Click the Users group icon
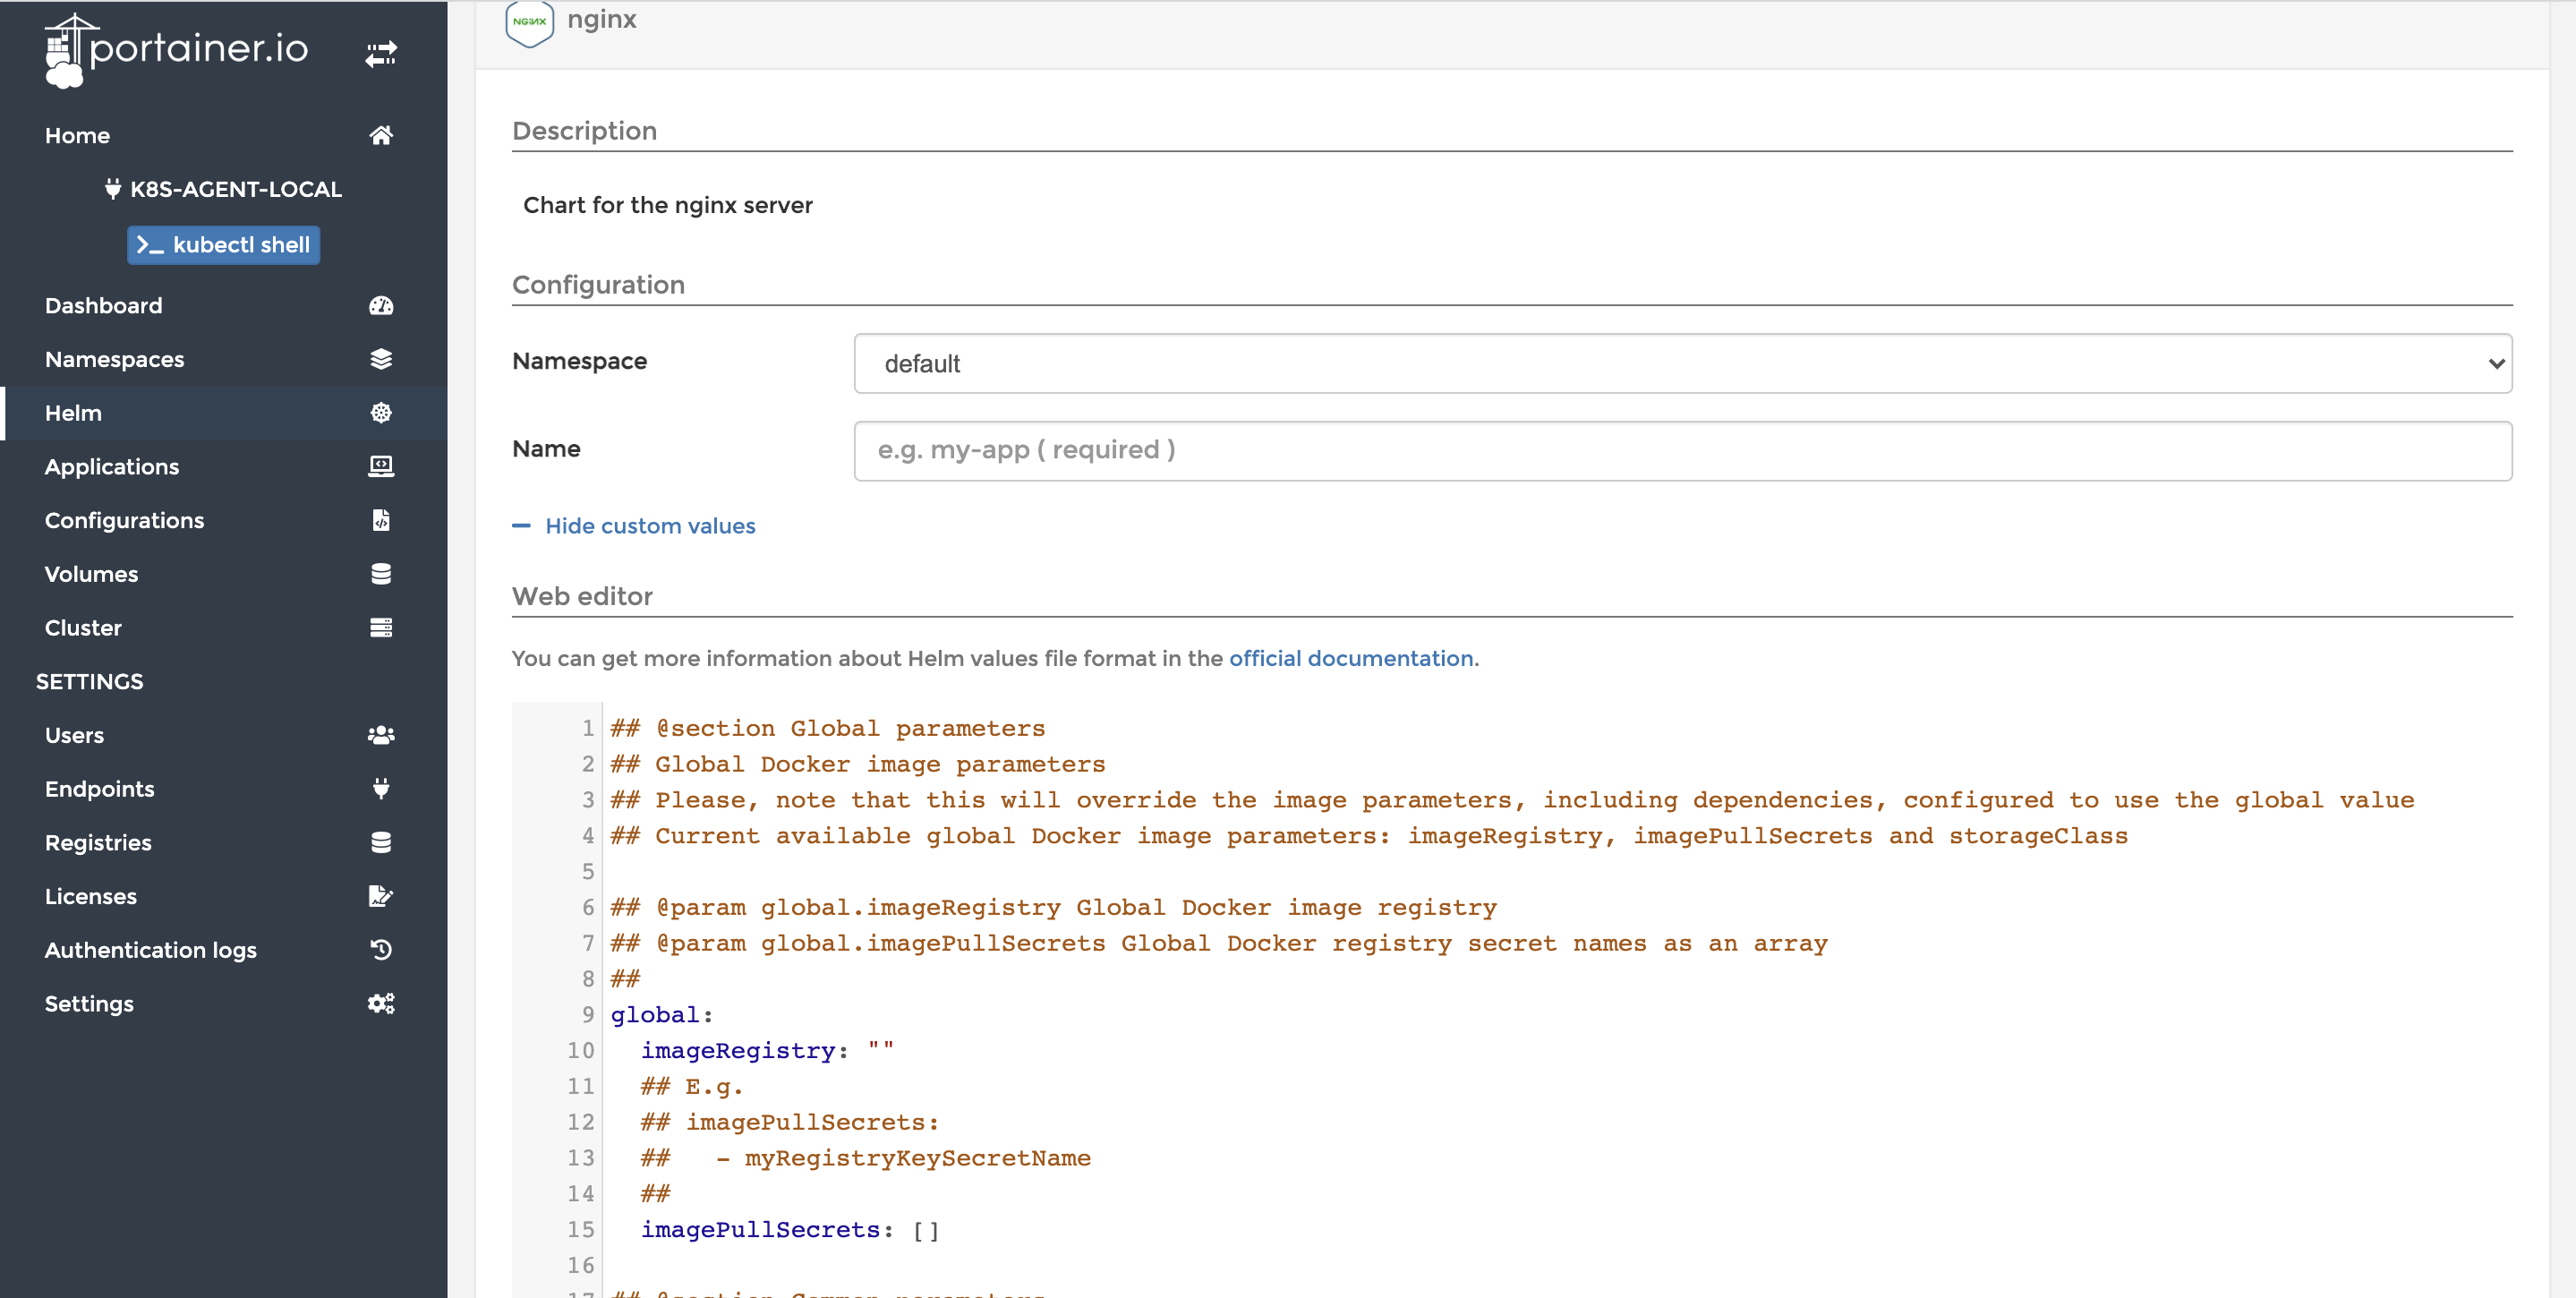 [381, 735]
